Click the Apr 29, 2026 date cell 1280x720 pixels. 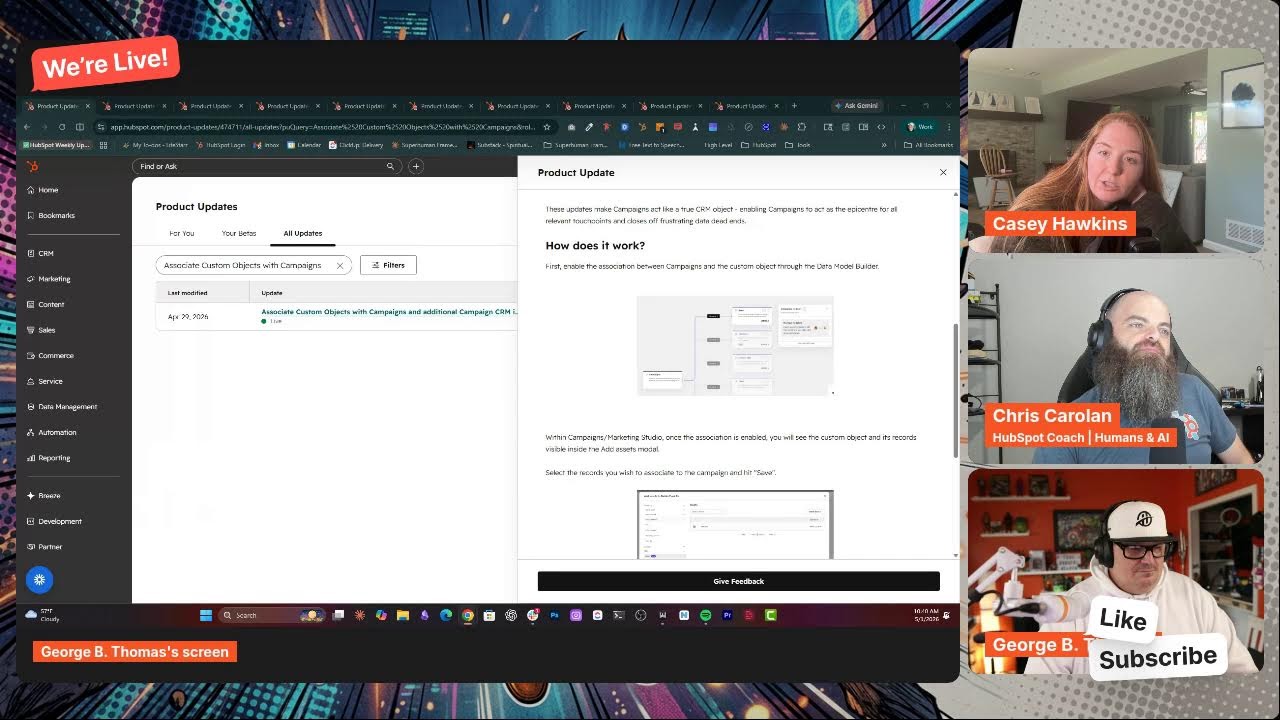coord(188,316)
